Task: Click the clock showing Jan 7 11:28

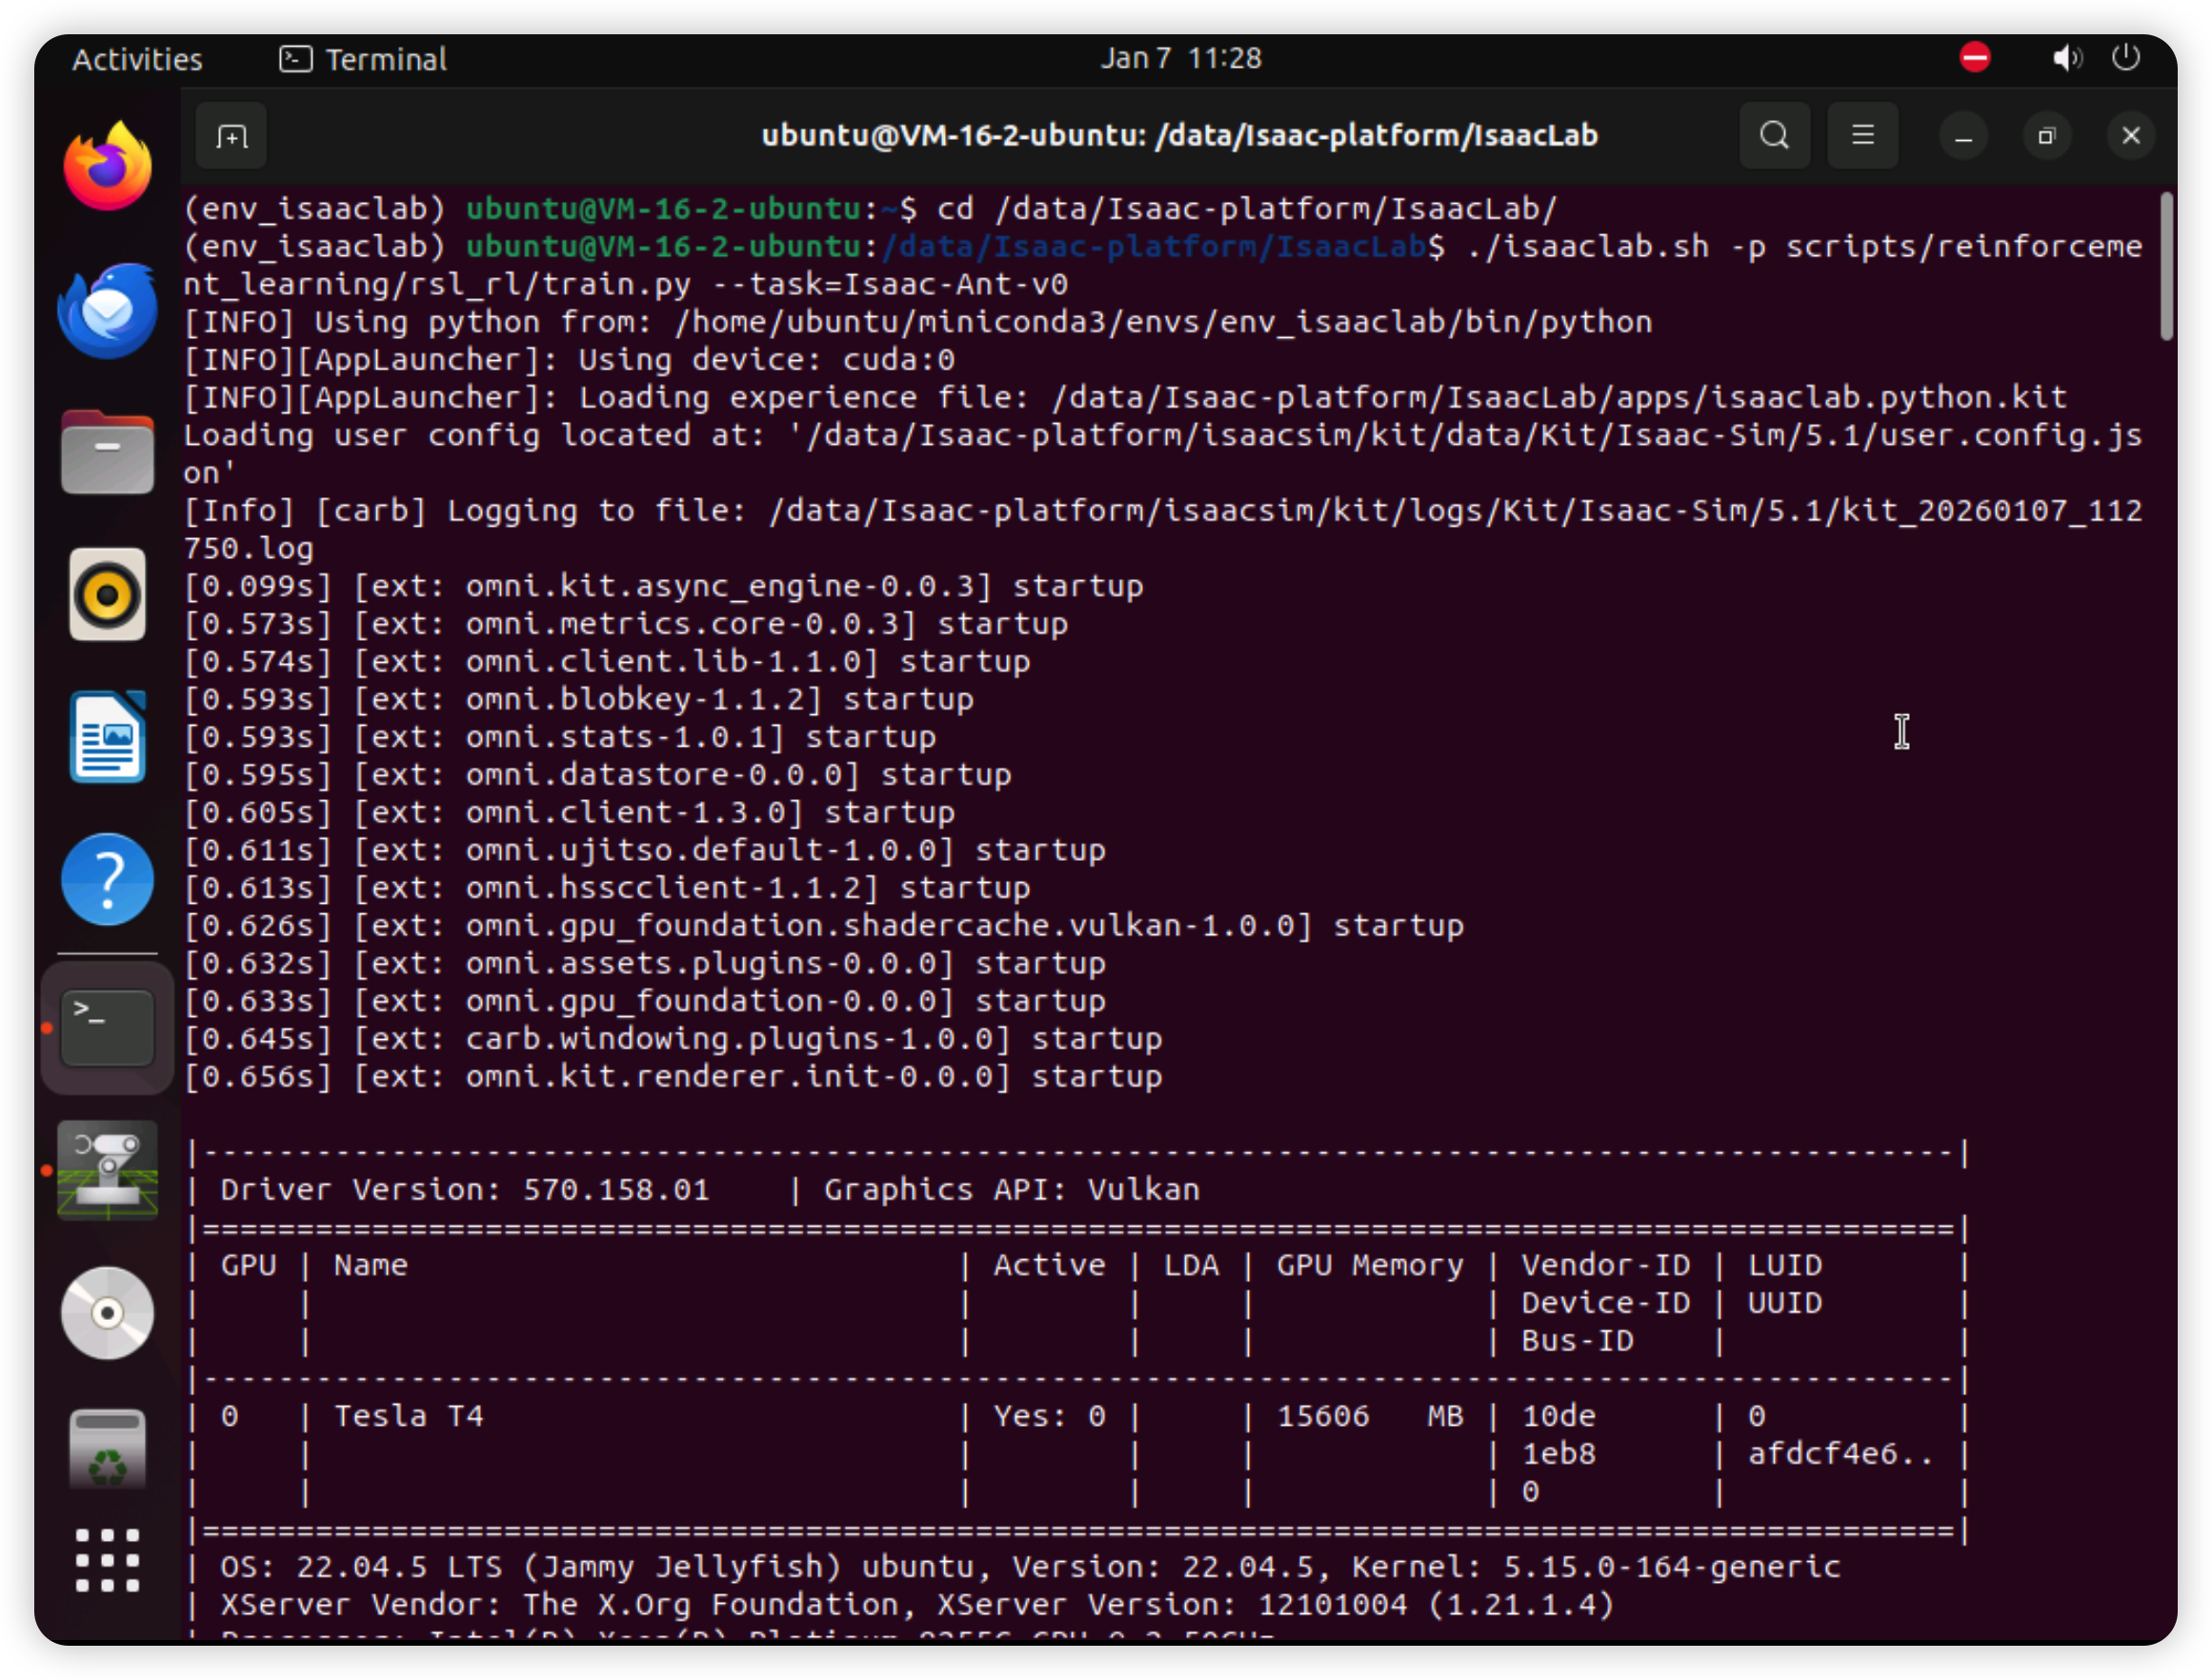Action: 1181,58
